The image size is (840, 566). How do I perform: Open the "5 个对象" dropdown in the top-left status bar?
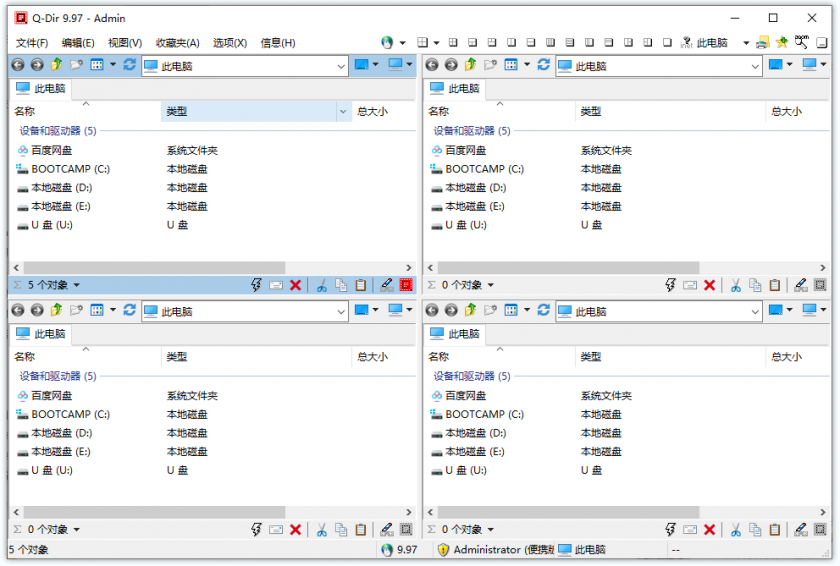[76, 286]
